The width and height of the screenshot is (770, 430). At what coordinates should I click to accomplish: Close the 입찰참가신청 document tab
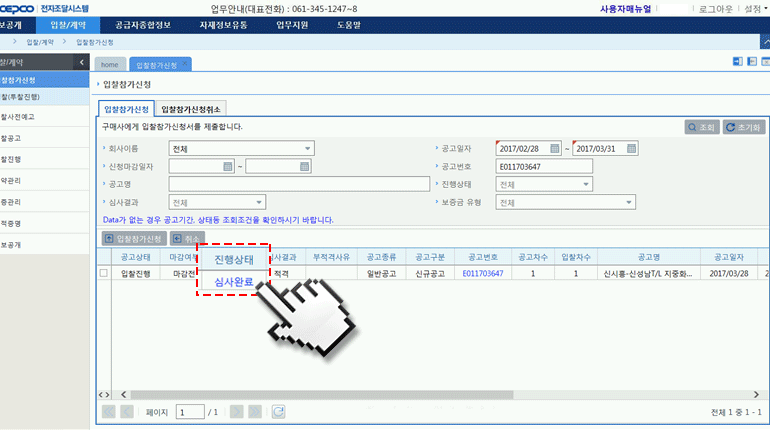pos(185,63)
